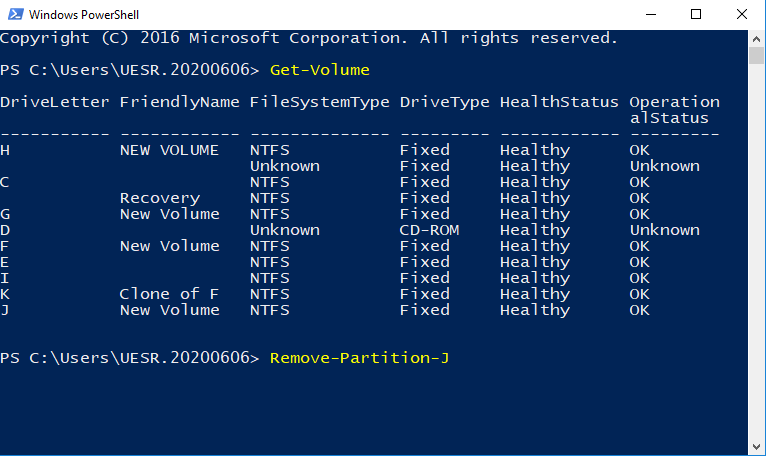Image resolution: width=766 pixels, height=456 pixels.
Task: Click the Microsoft Corporation copyright line
Action: [x=309, y=38]
